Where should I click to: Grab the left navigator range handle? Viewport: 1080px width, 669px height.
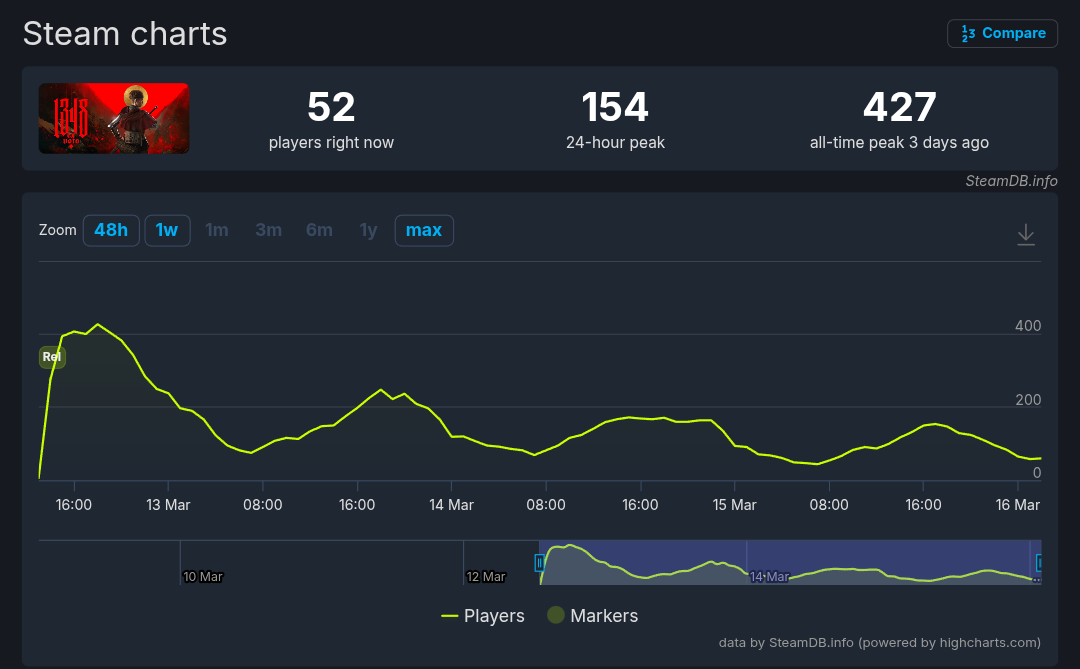540,563
